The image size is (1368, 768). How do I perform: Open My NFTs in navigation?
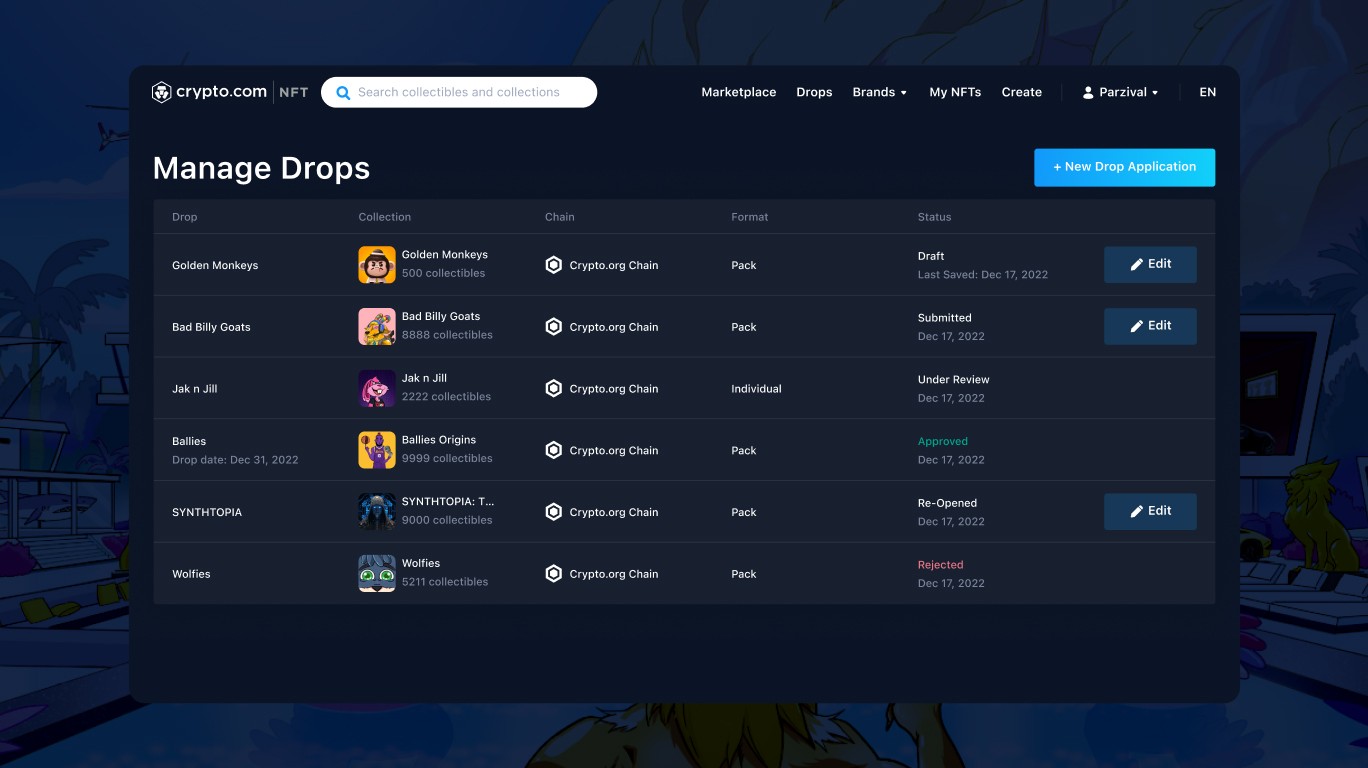point(955,92)
